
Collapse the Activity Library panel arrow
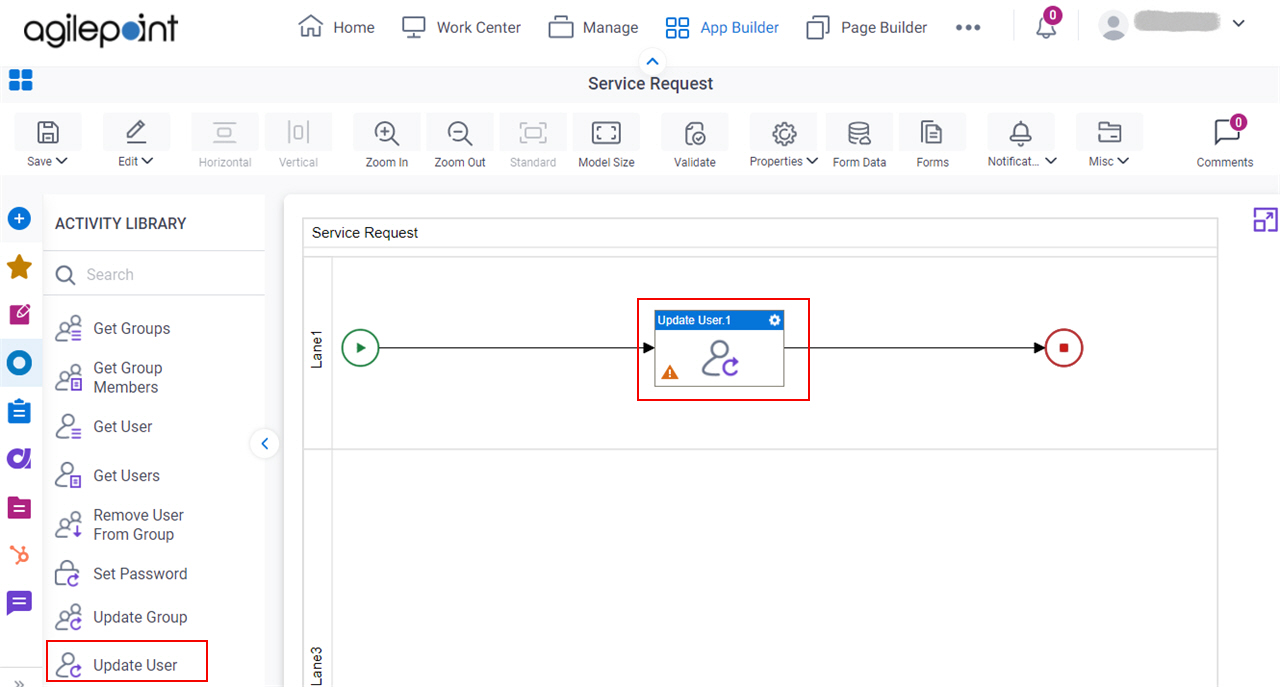click(265, 443)
